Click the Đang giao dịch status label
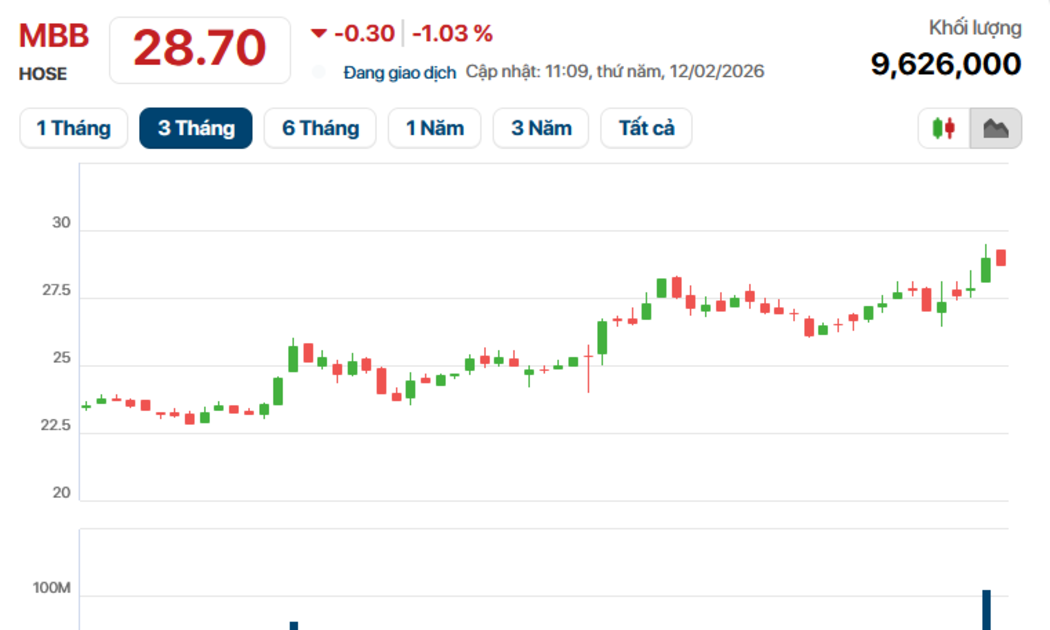Image resolution: width=1050 pixels, height=630 pixels. pyautogui.click(x=400, y=72)
